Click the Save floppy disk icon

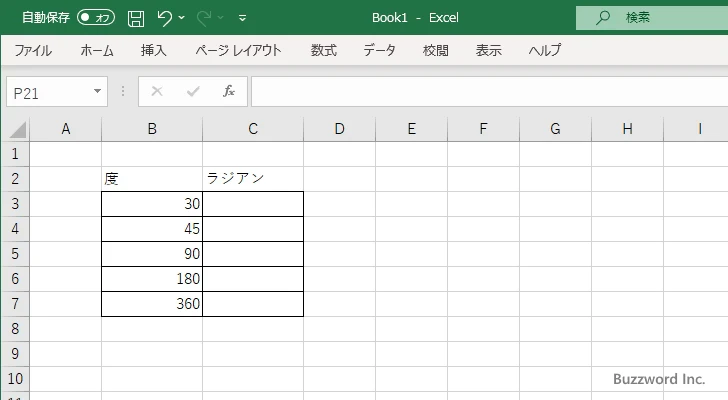click(136, 18)
